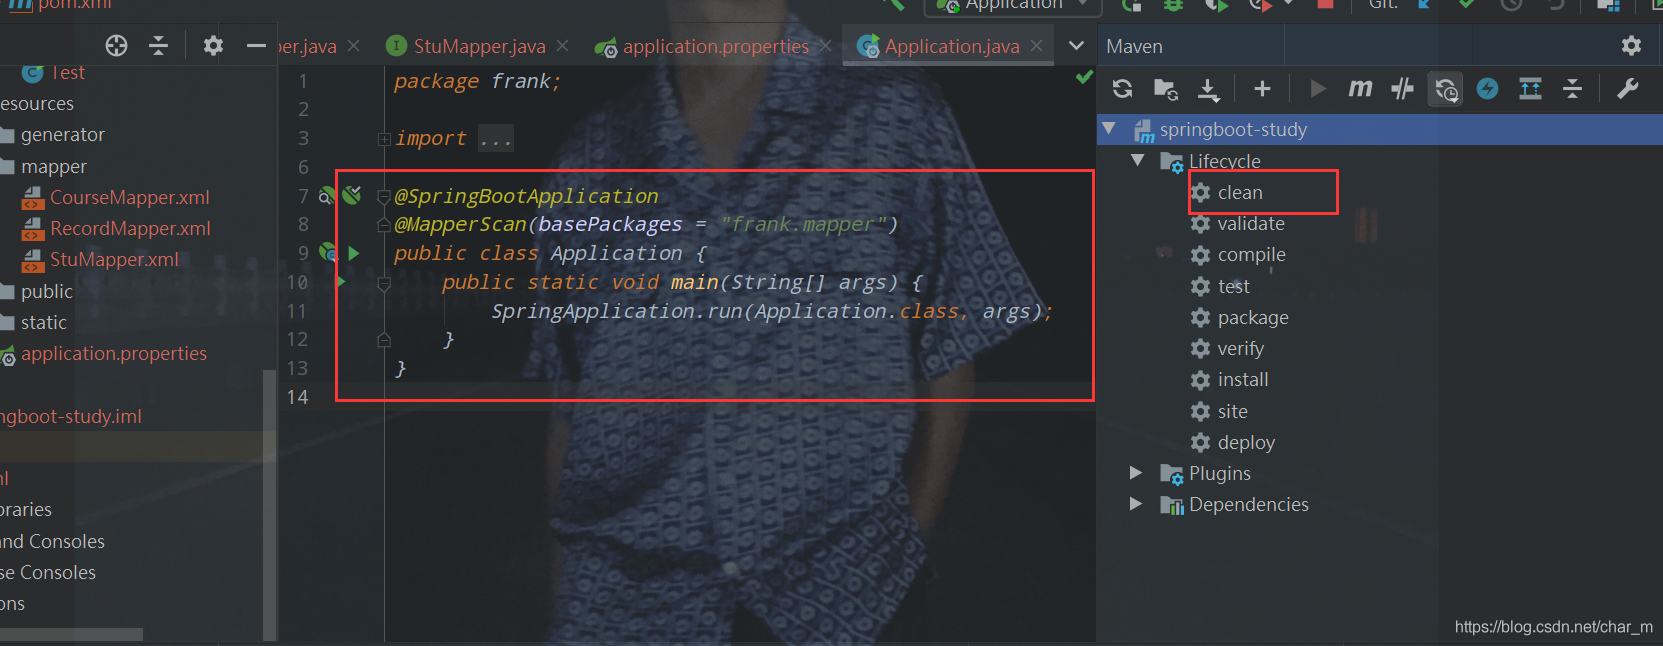This screenshot has height=646, width=1663.
Task: Reload all Maven projects
Action: (x=1122, y=89)
